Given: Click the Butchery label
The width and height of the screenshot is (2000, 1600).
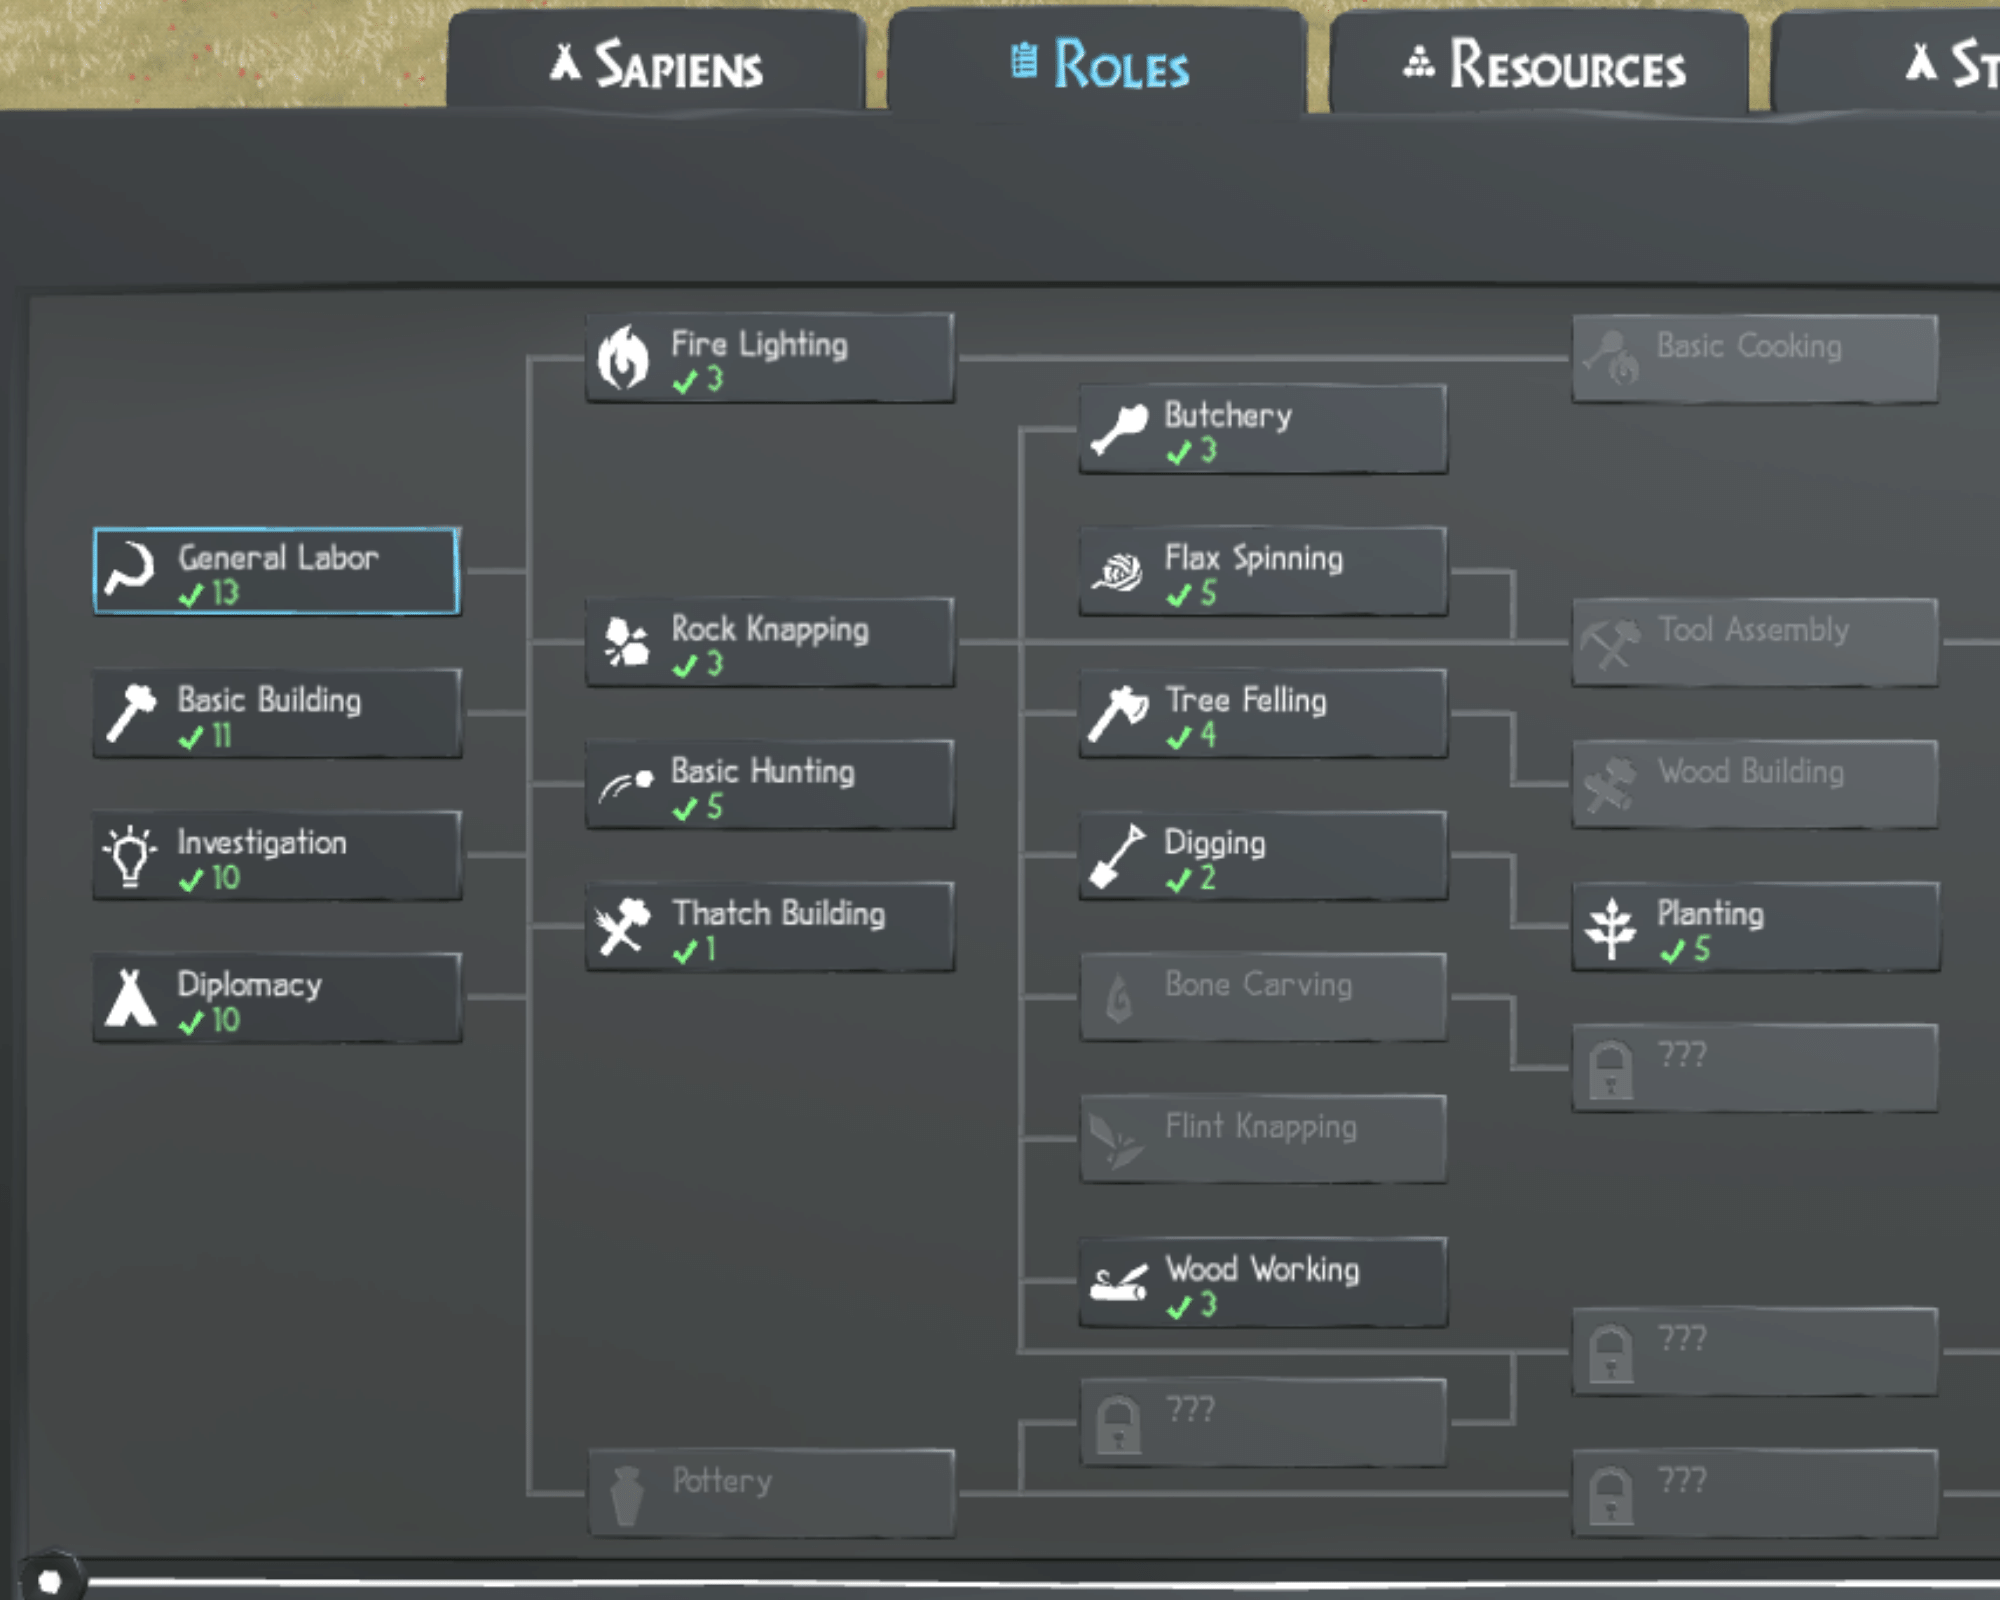Looking at the screenshot, I should 1227,415.
